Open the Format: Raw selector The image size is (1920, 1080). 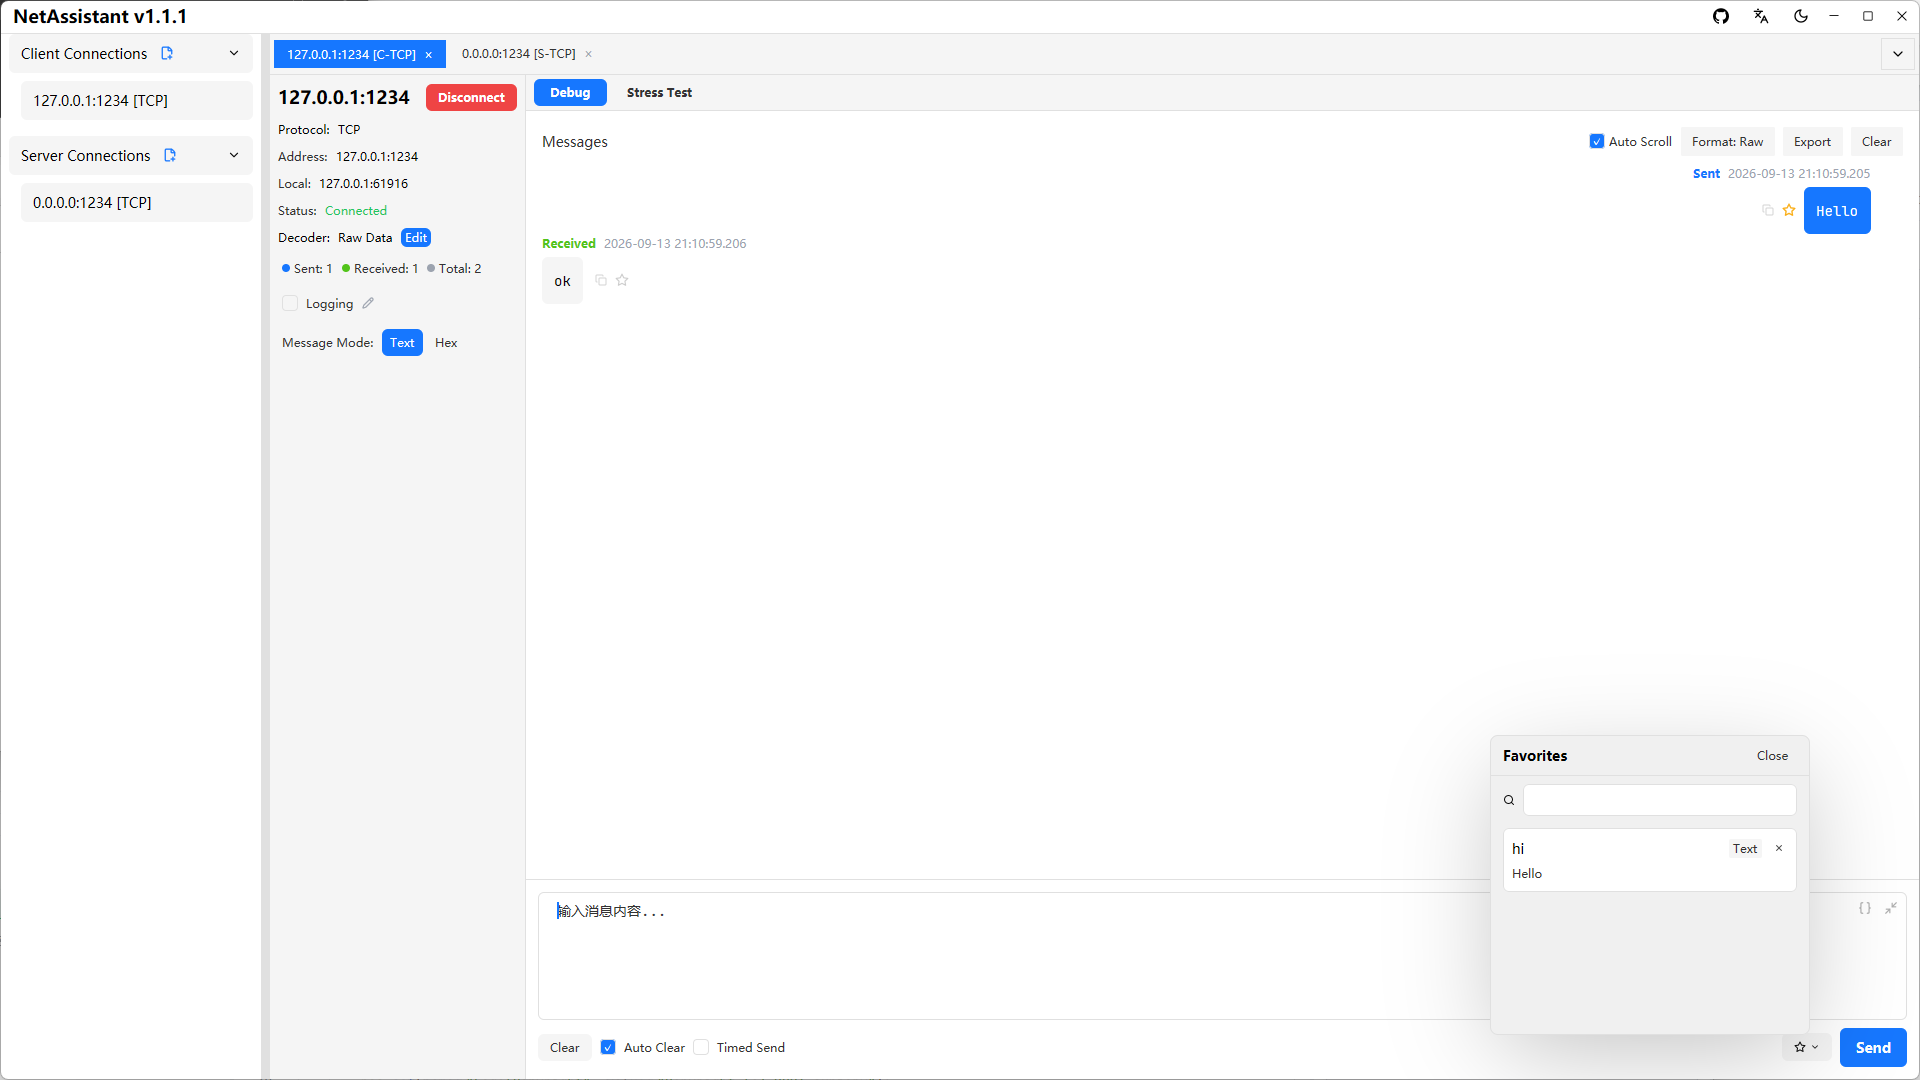[1727, 141]
